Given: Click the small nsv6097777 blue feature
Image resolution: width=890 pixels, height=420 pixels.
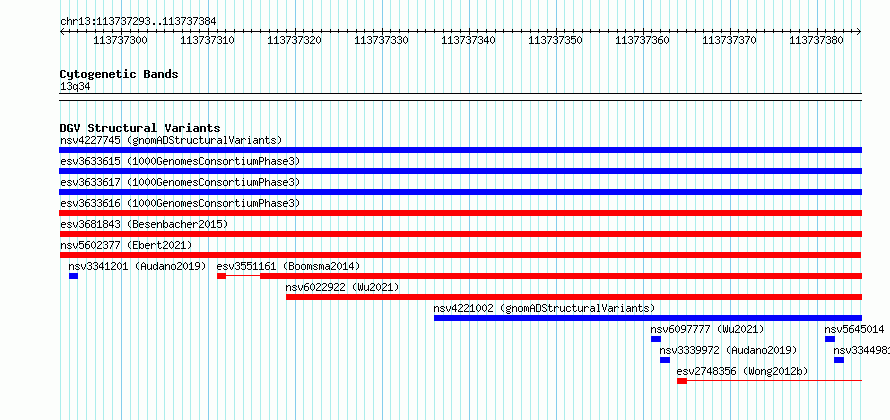Looking at the screenshot, I should [656, 339].
